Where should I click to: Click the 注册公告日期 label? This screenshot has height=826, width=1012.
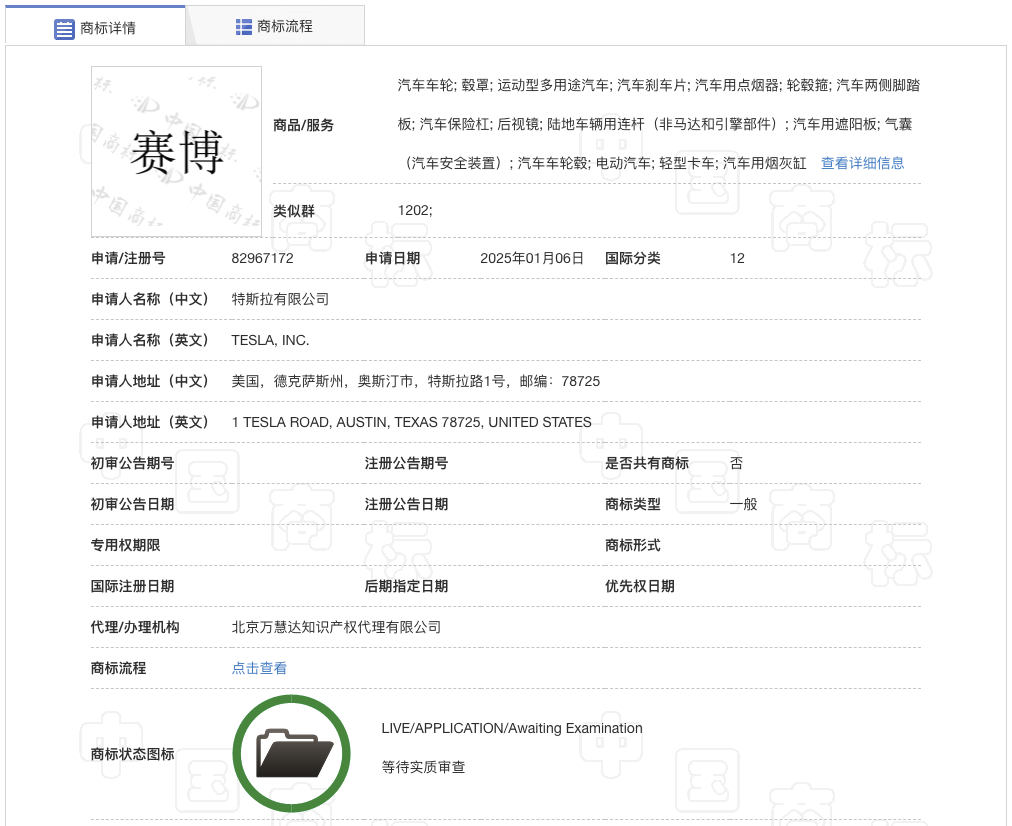click(x=407, y=504)
